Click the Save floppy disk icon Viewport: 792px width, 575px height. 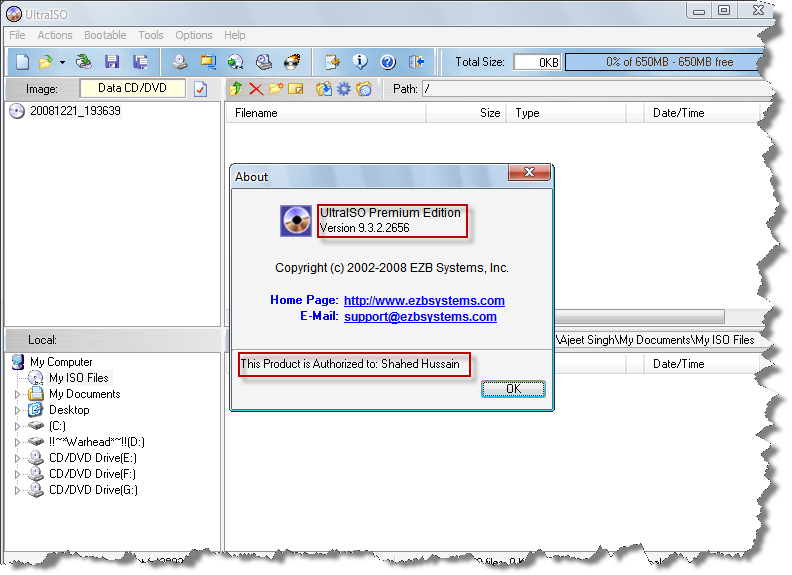112,62
